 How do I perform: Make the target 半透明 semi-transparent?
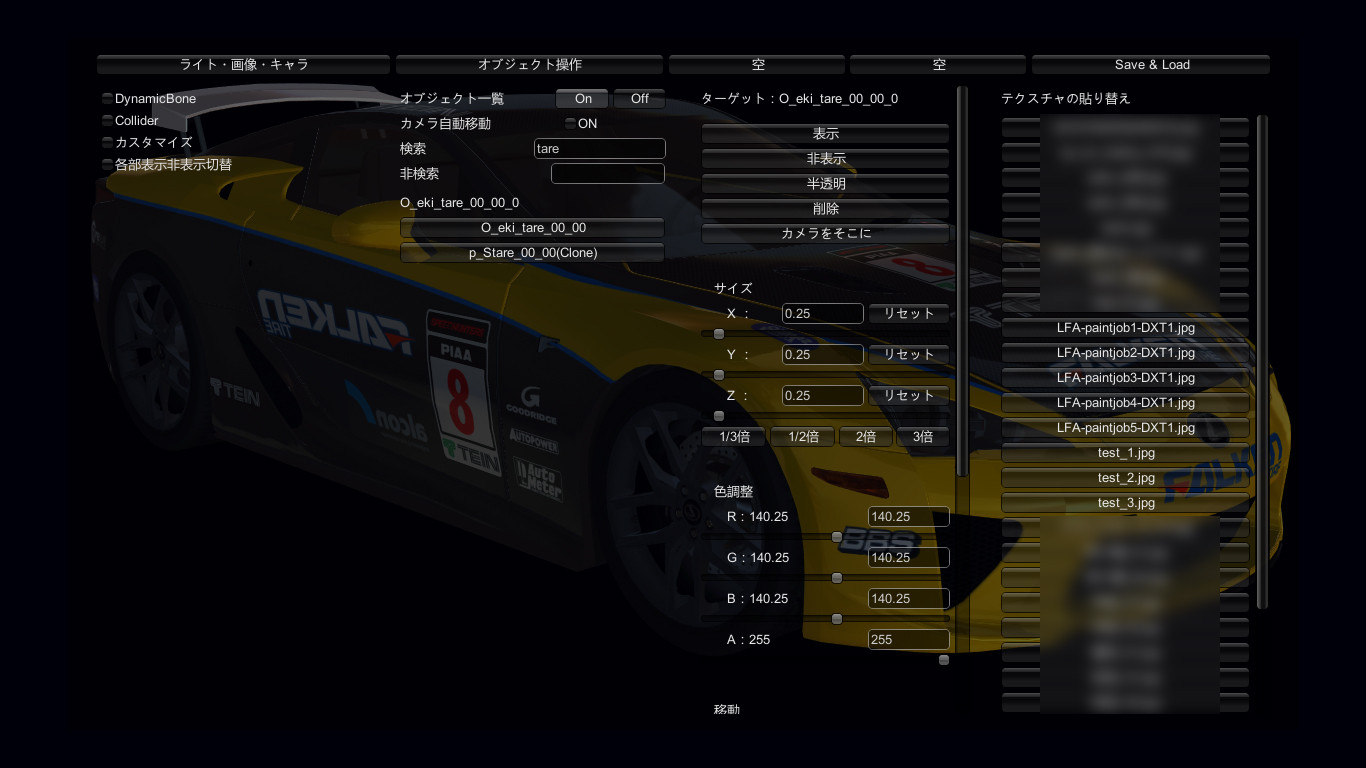[825, 184]
